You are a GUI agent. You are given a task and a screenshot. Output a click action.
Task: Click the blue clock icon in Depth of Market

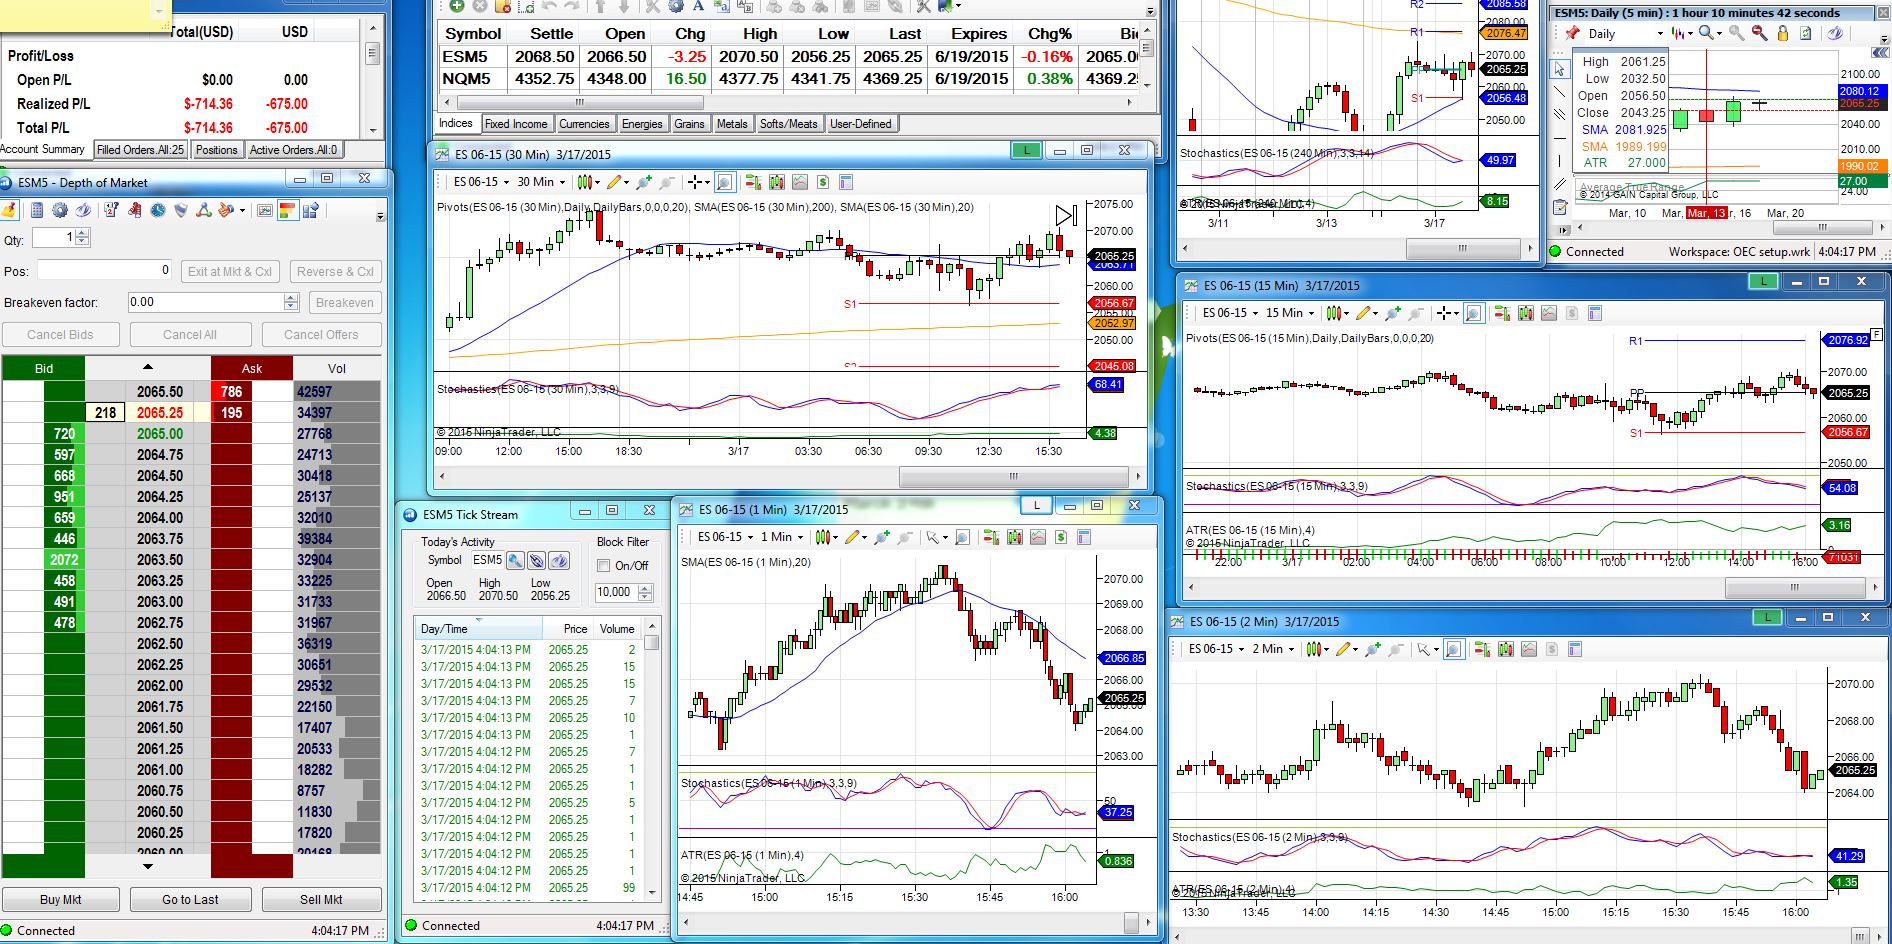158,210
